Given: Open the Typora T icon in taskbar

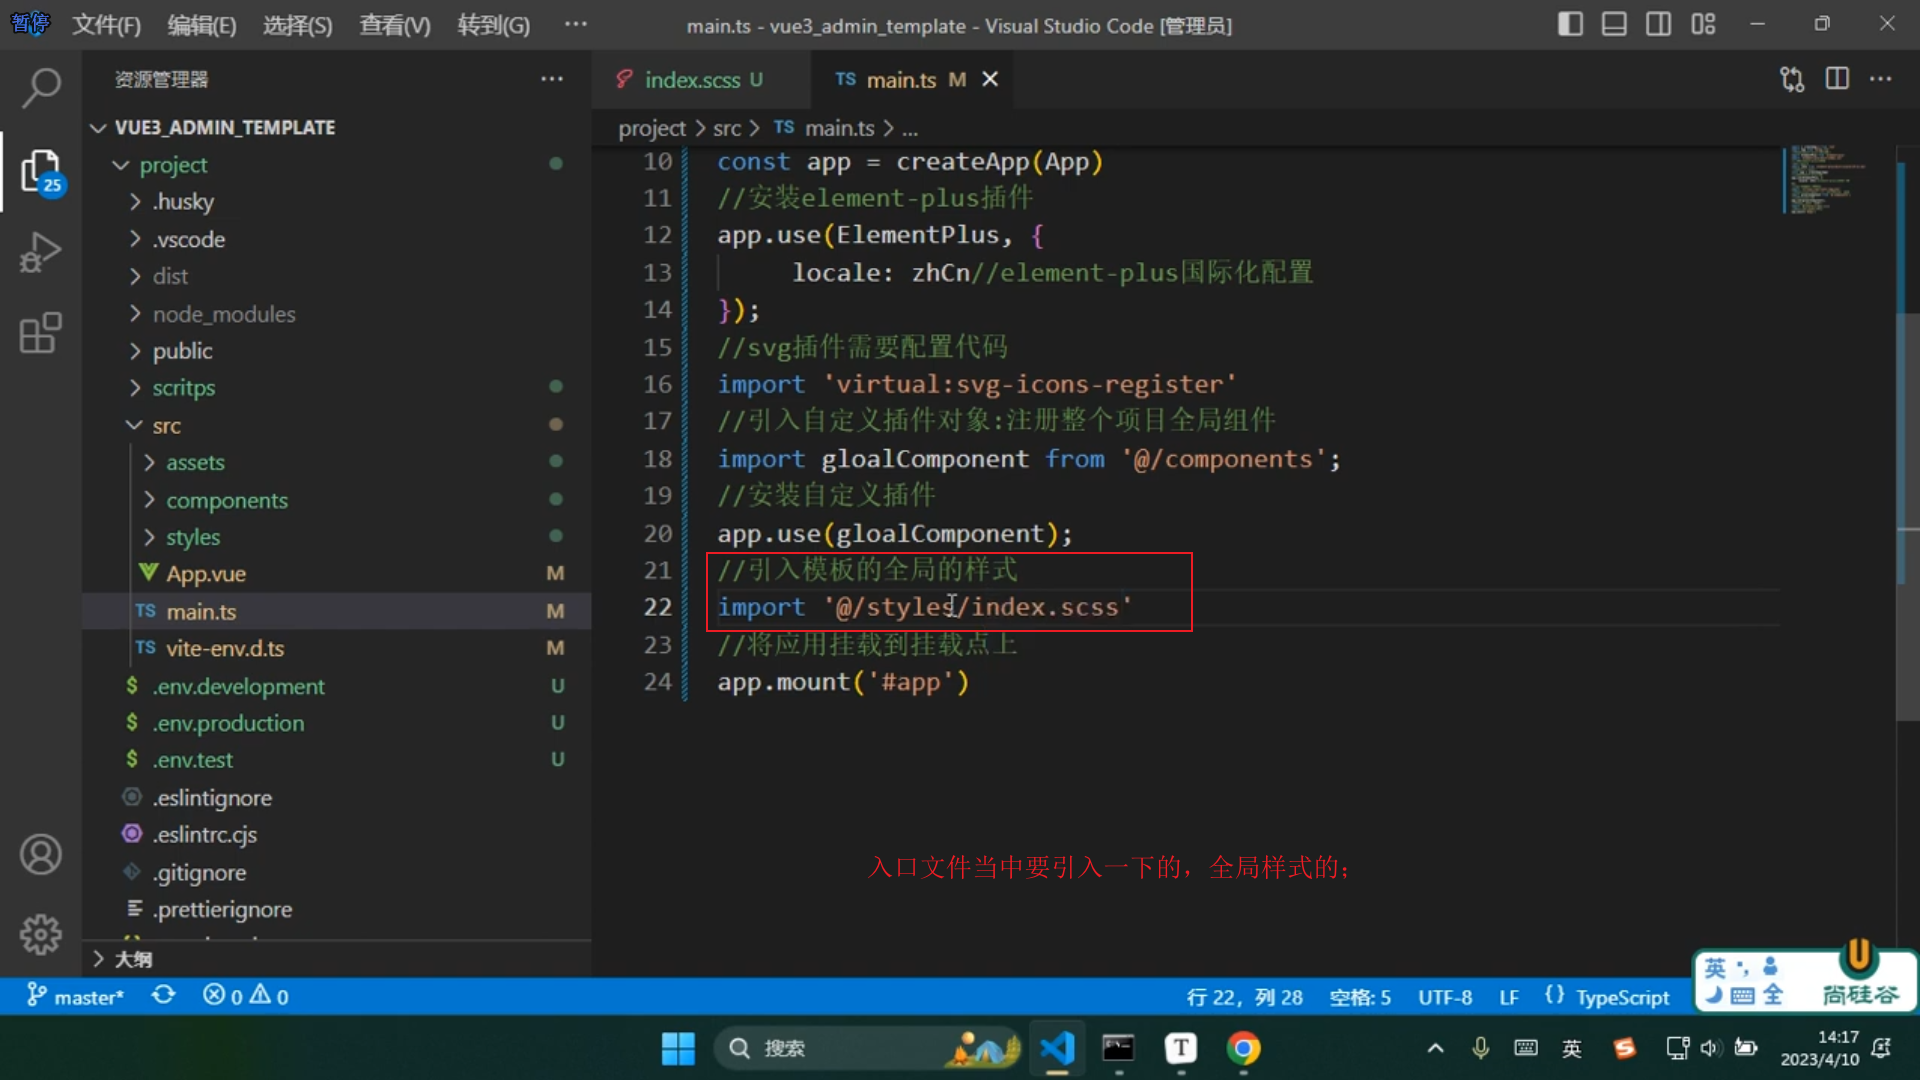Looking at the screenshot, I should coord(1181,1048).
